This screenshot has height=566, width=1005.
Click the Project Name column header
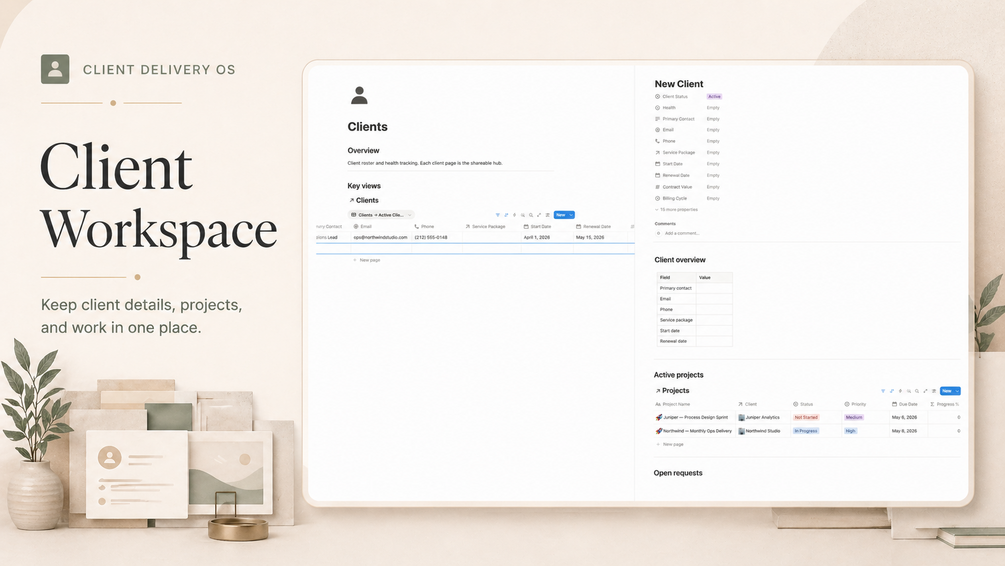[x=673, y=404]
